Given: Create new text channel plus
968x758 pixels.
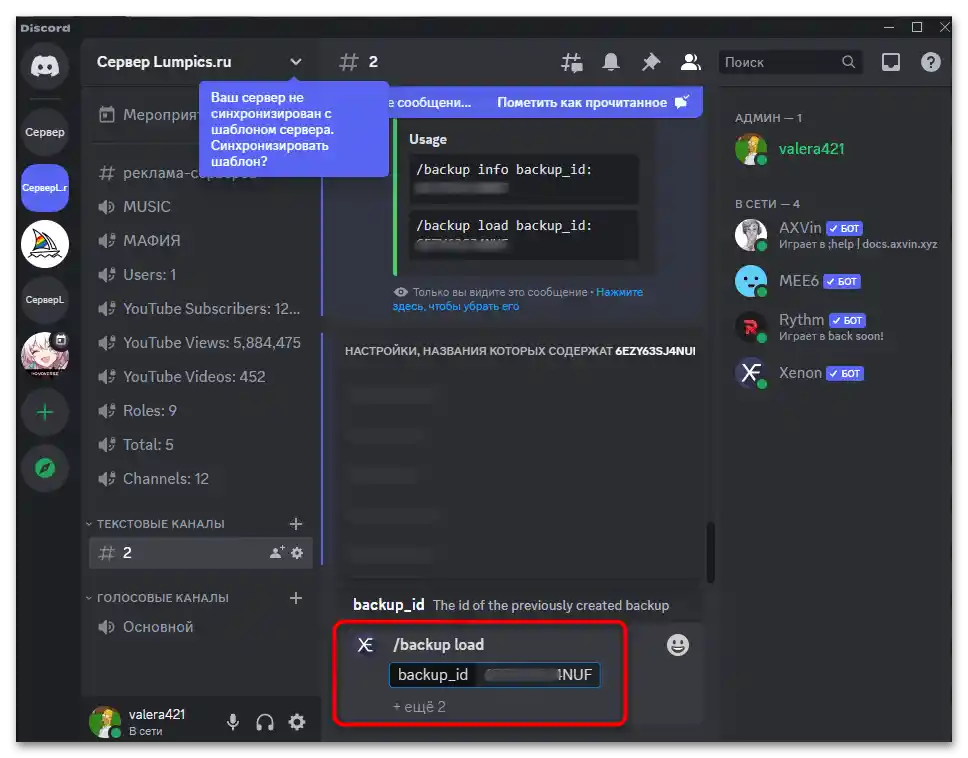Looking at the screenshot, I should (x=296, y=524).
